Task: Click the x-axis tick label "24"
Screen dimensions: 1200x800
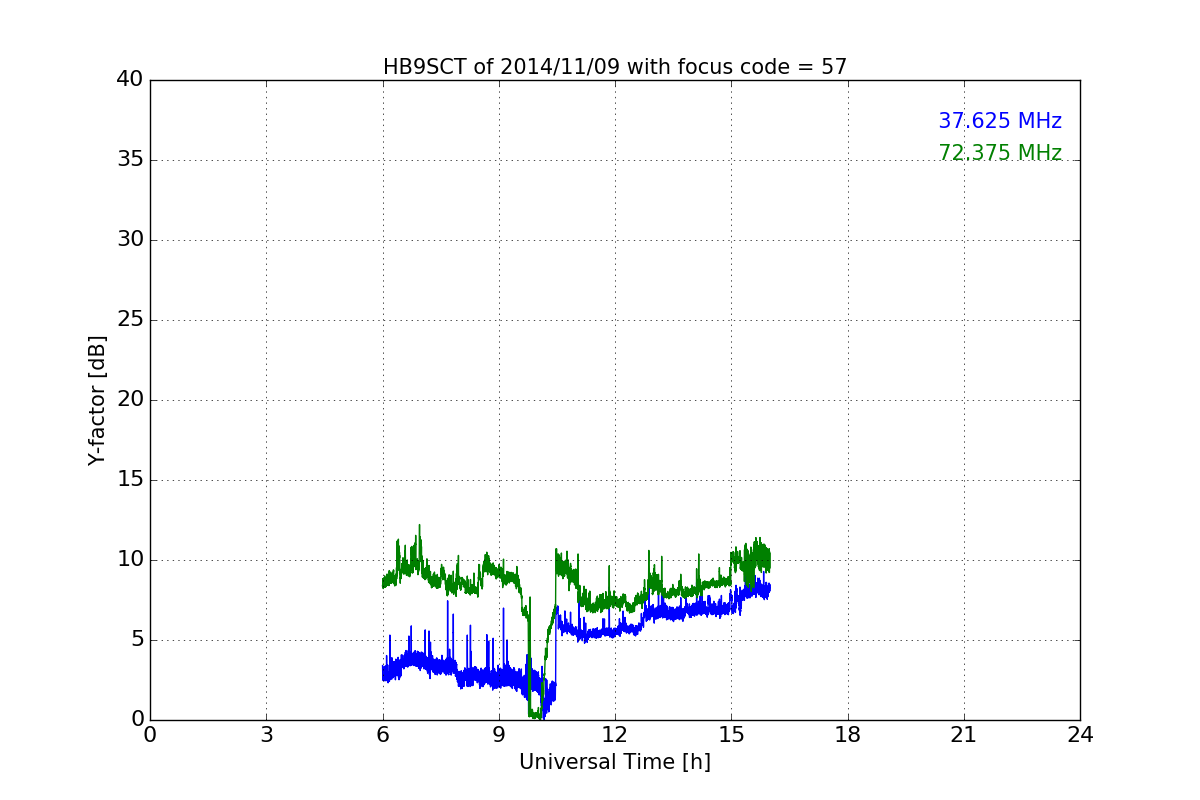Action: pyautogui.click(x=1080, y=735)
